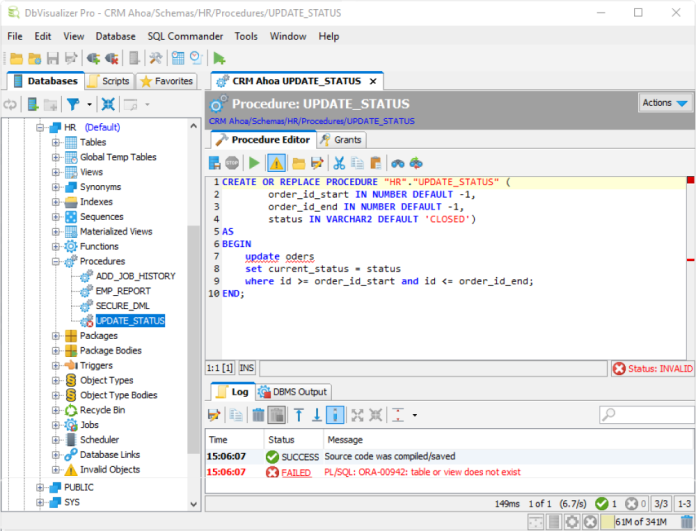Image resolution: width=696 pixels, height=531 pixels.
Task: Click the cut scissors icon in editor
Action: pyautogui.click(x=339, y=162)
